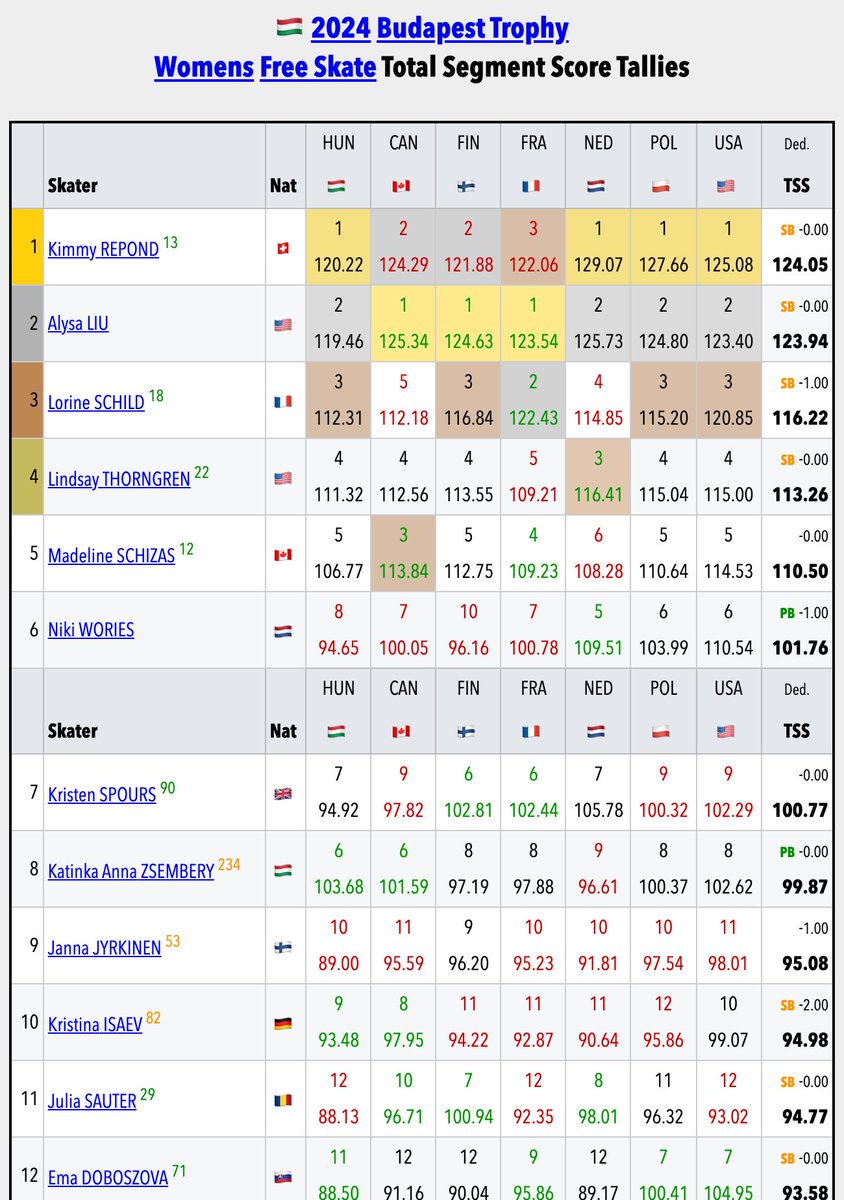This screenshot has height=1200, width=844.
Task: Click the US flag beside Lindsay THORNGREN
Action: (x=283, y=478)
